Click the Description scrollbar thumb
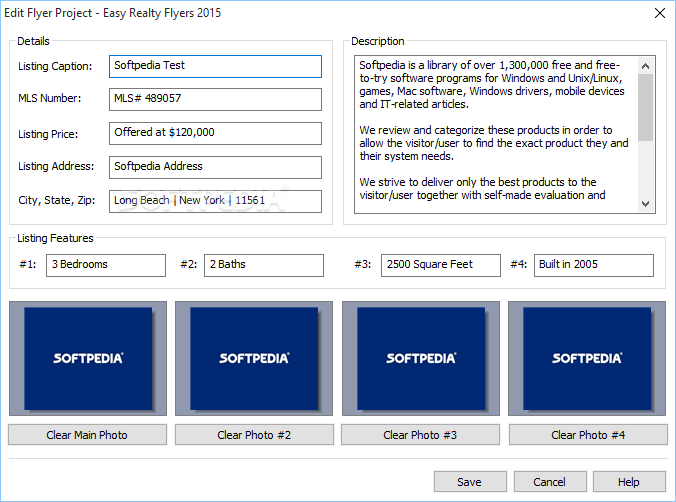Image resolution: width=676 pixels, height=502 pixels. pyautogui.click(x=645, y=107)
